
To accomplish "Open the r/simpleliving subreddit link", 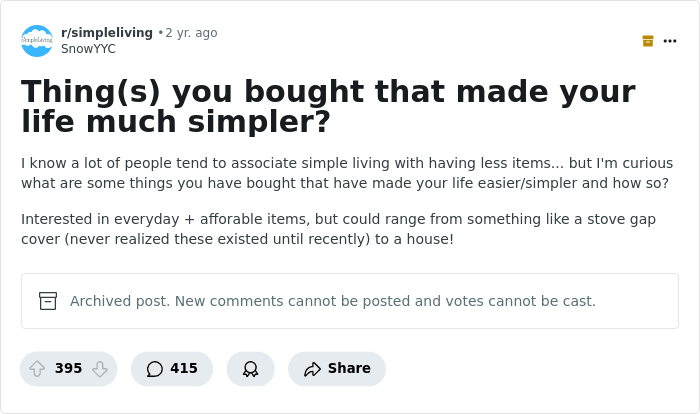I will [107, 33].
